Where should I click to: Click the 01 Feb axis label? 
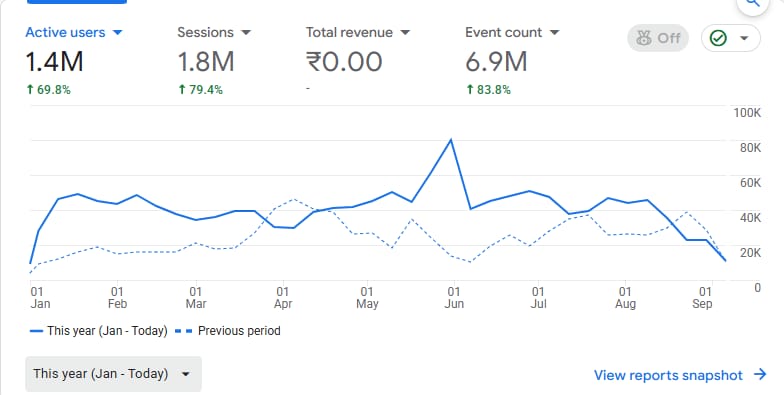click(118, 298)
